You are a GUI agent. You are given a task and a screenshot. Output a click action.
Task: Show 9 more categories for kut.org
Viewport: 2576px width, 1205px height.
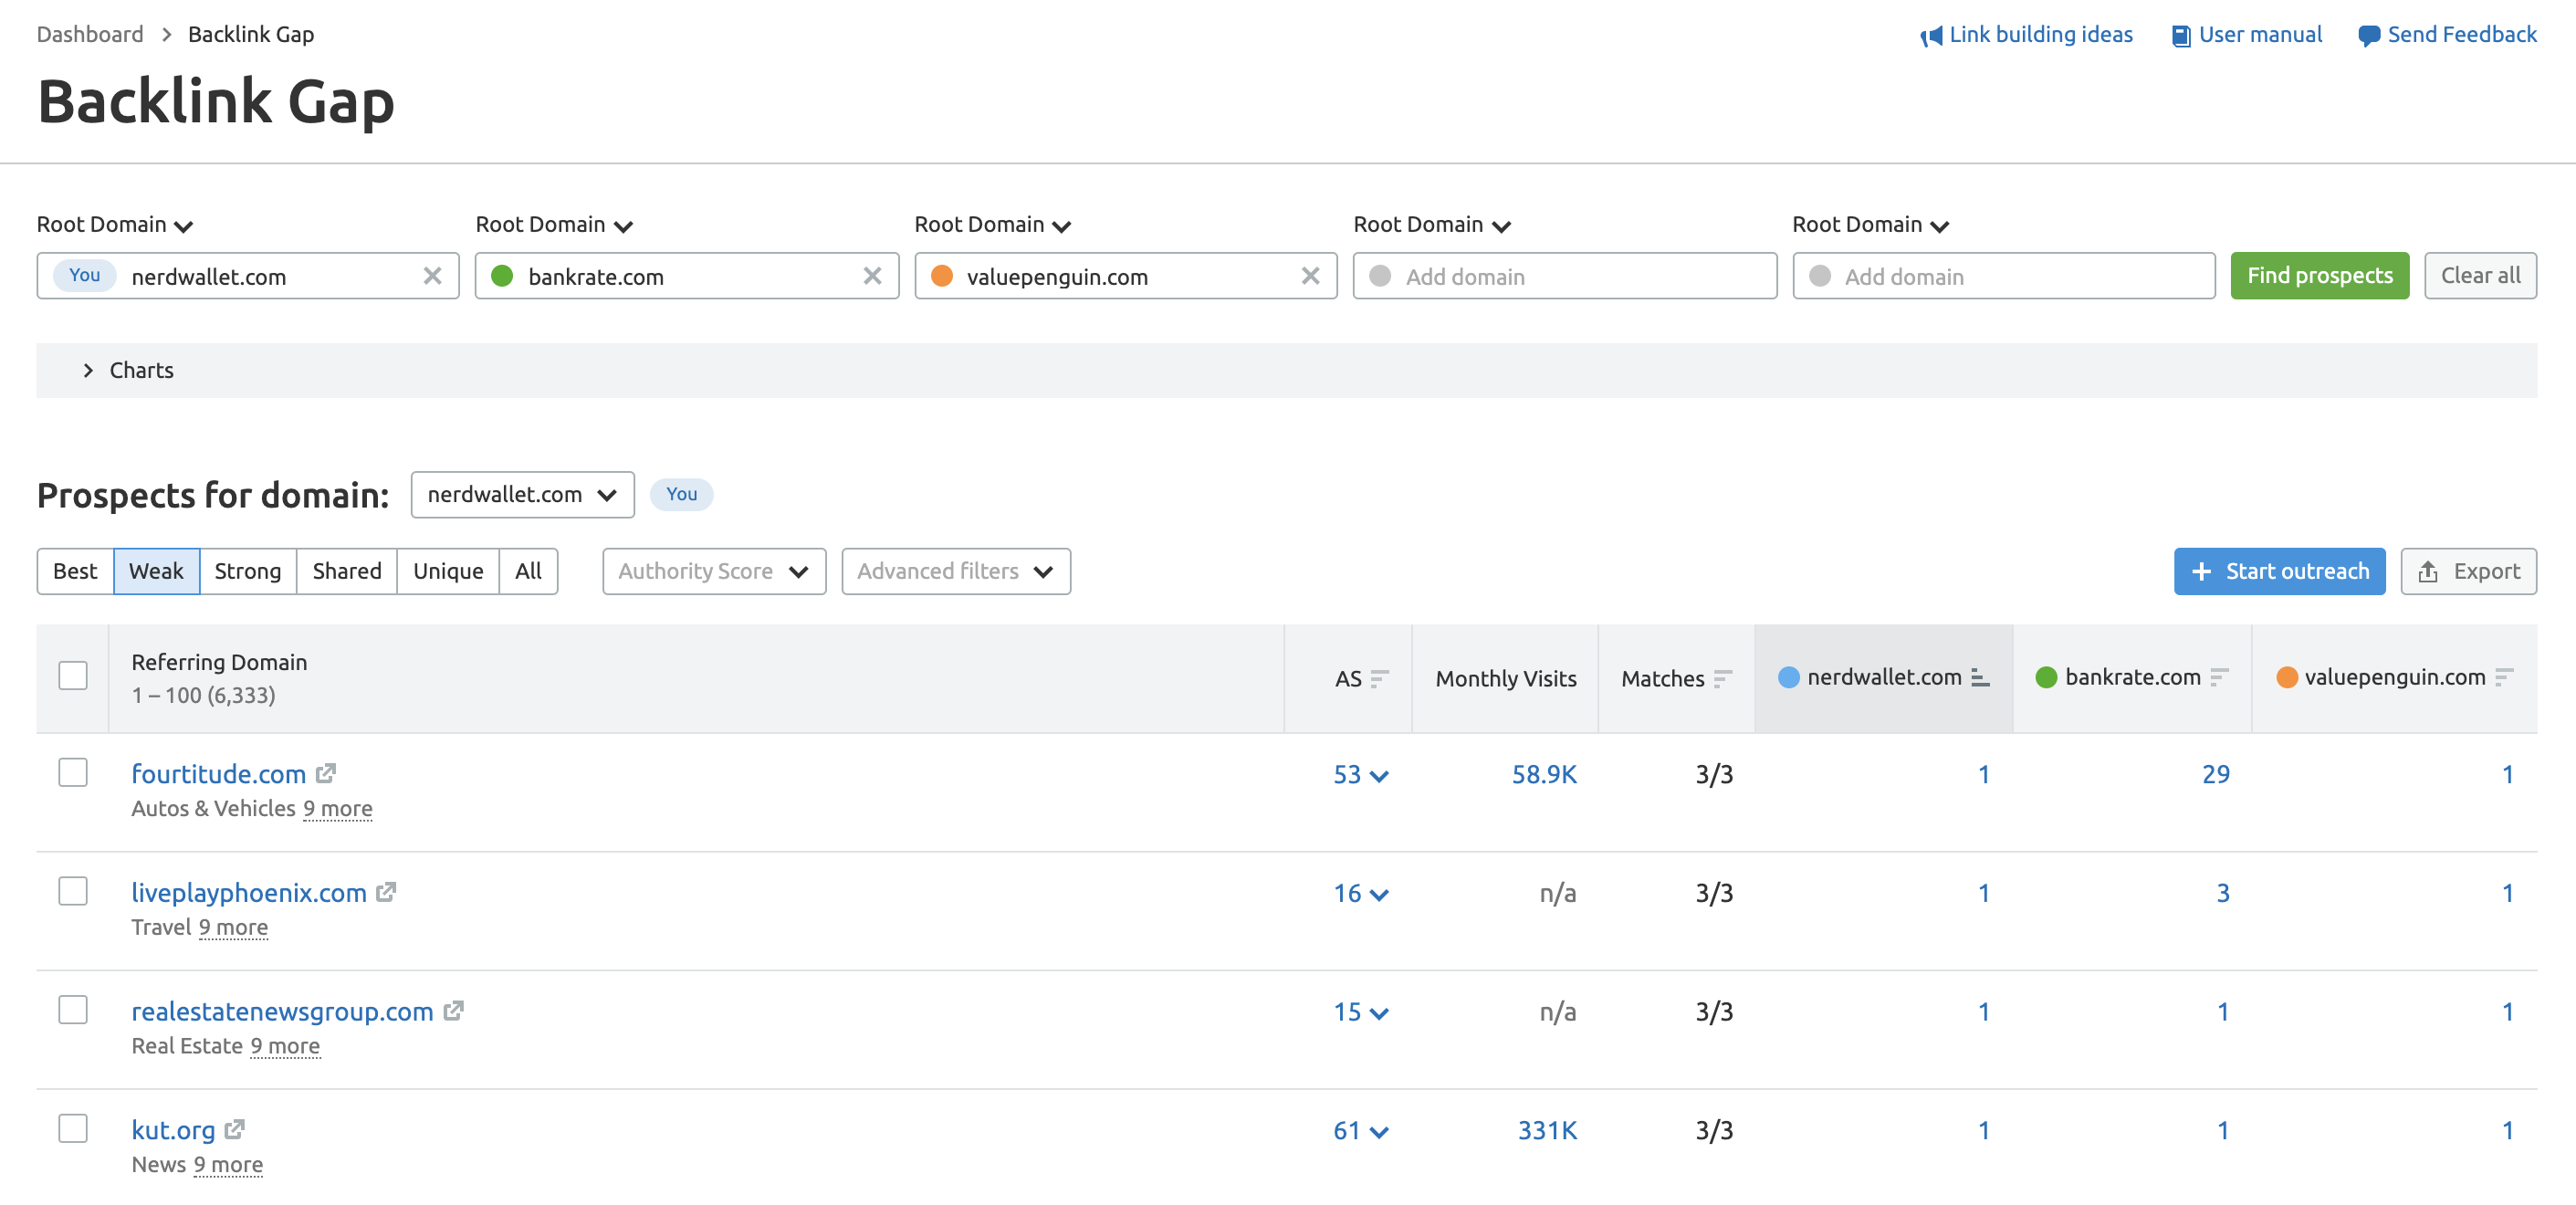tap(228, 1164)
